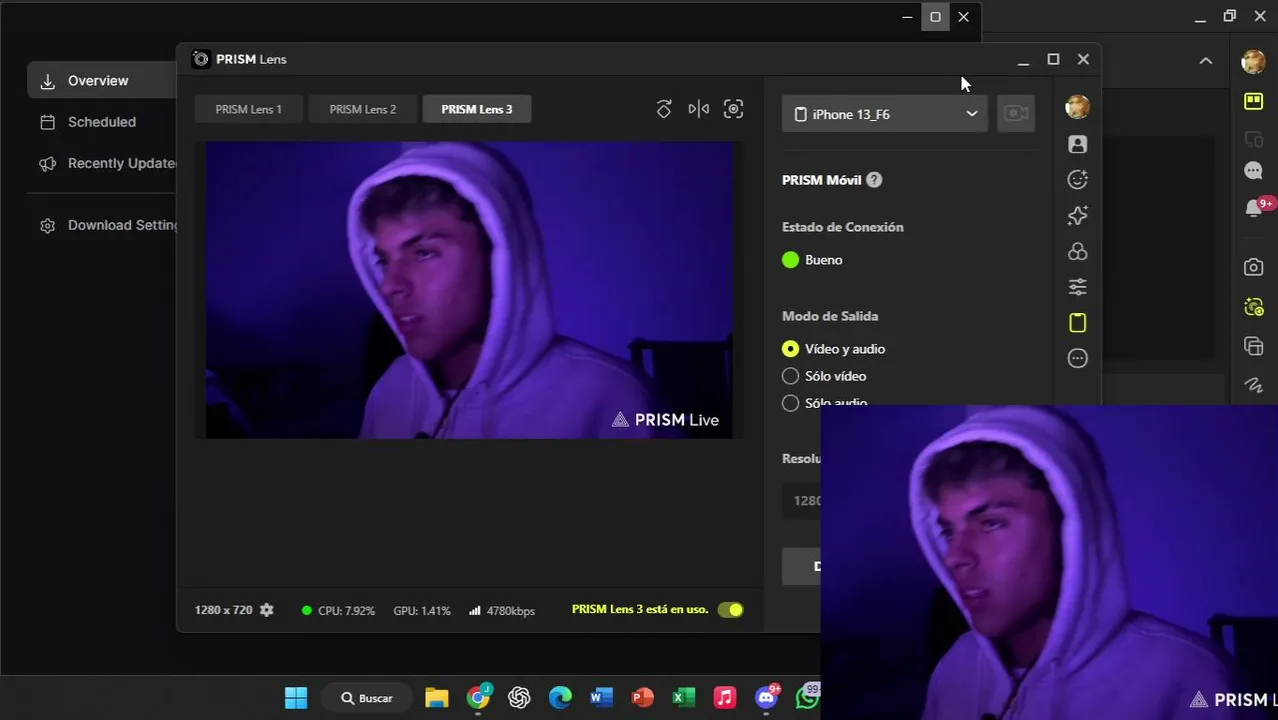
Task: Collapse panel with chevron in right background window
Action: (1206, 61)
